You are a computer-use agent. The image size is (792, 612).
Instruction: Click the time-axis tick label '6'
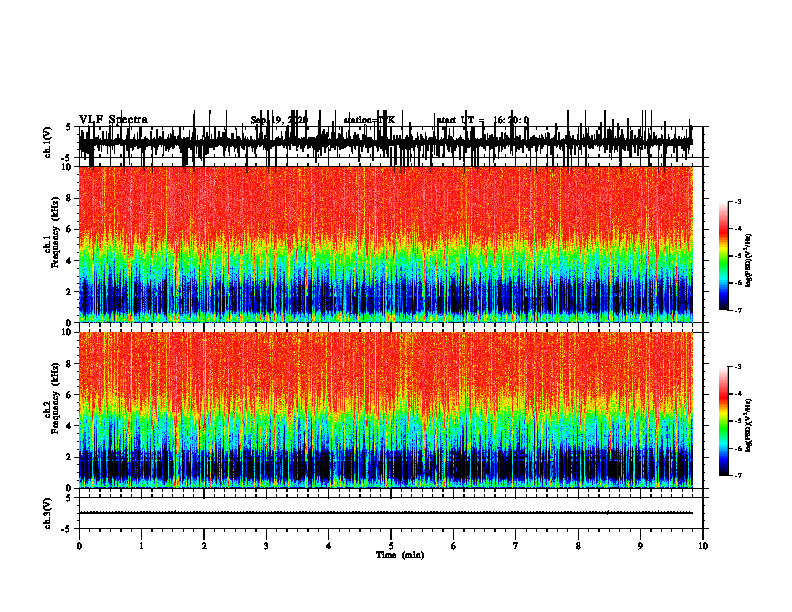click(453, 546)
